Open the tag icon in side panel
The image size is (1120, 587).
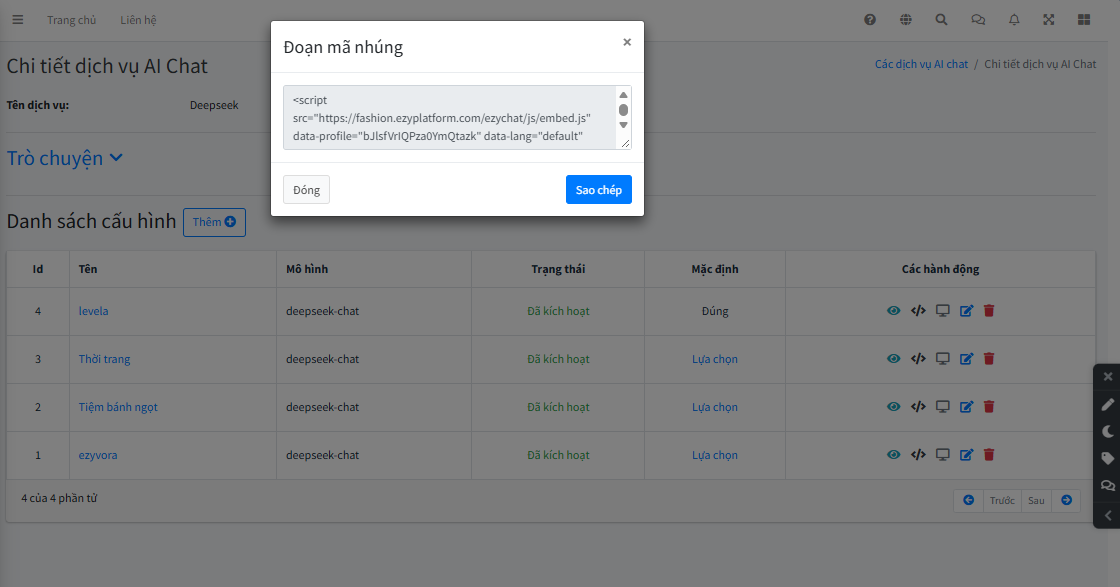click(1108, 458)
